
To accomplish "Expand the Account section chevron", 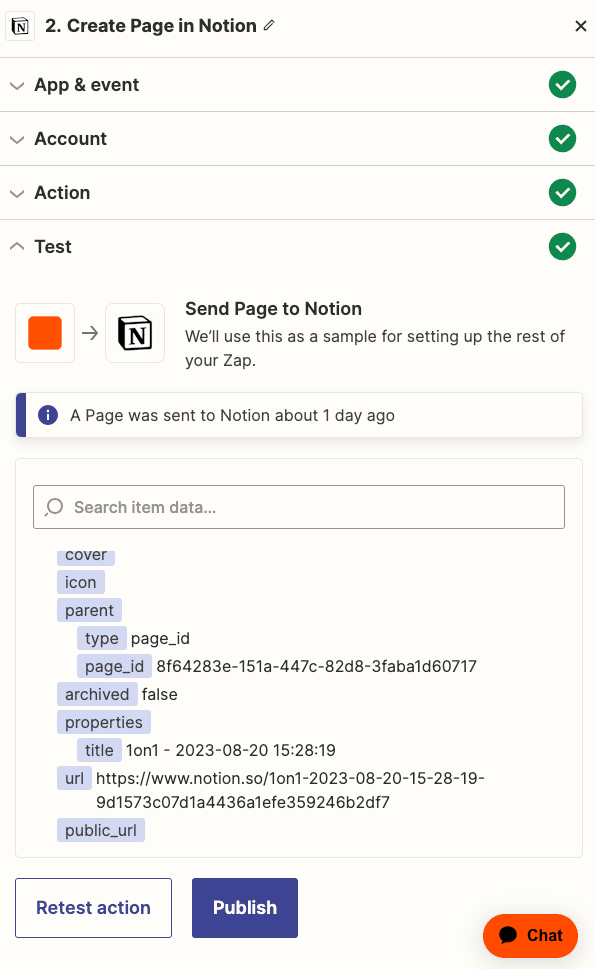I will pyautogui.click(x=17, y=139).
